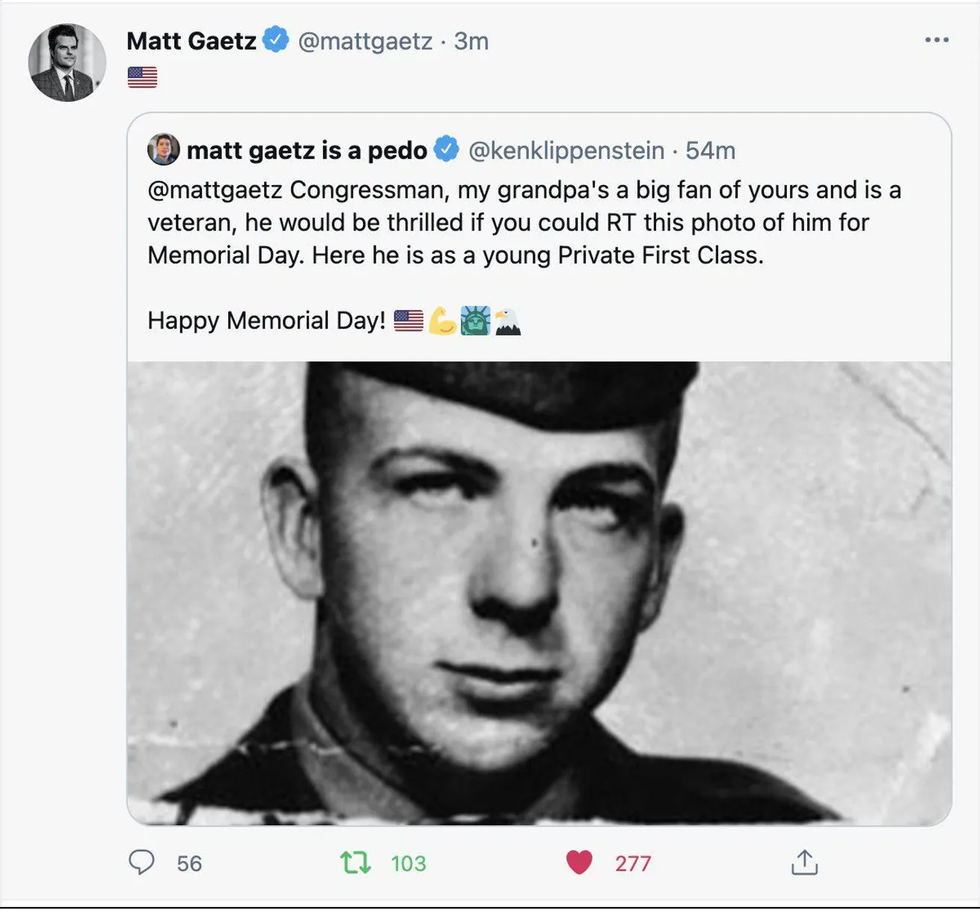
Task: Click the blue verified badge beside Matt Gaetz
Action: coord(275,40)
